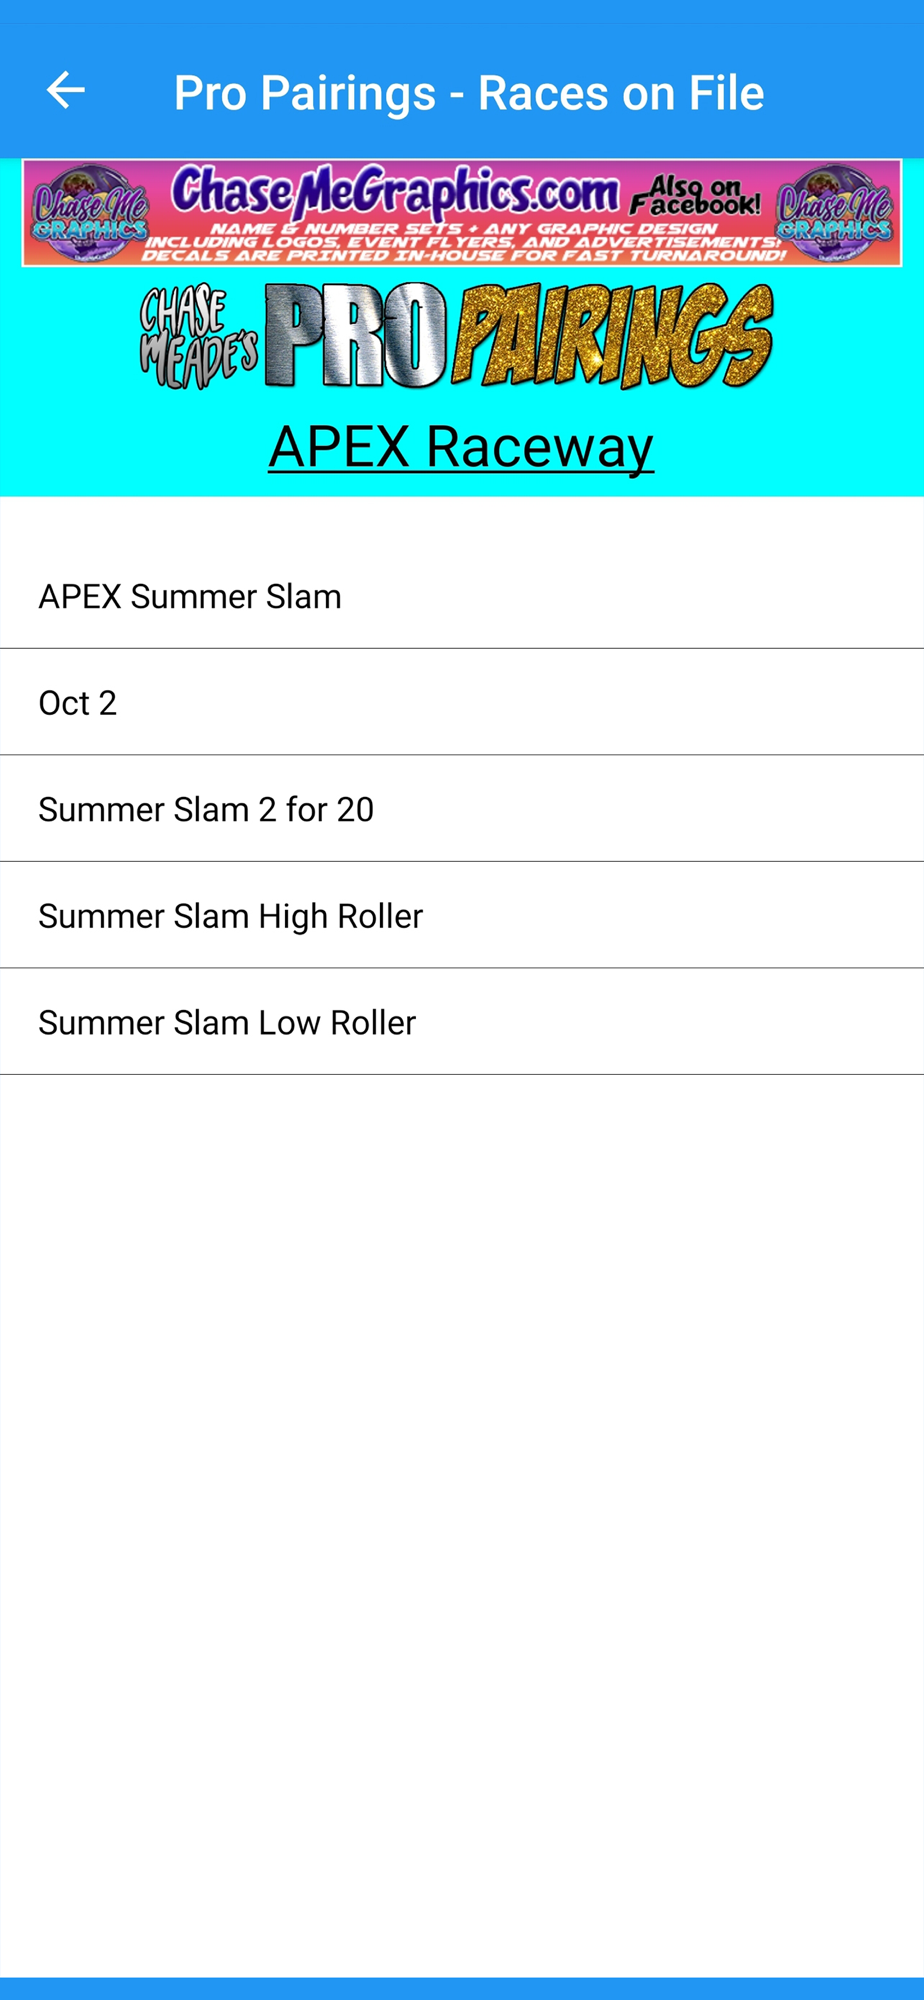Click the name & number sets banner line
The height and width of the screenshot is (2000, 924).
pos(463,229)
